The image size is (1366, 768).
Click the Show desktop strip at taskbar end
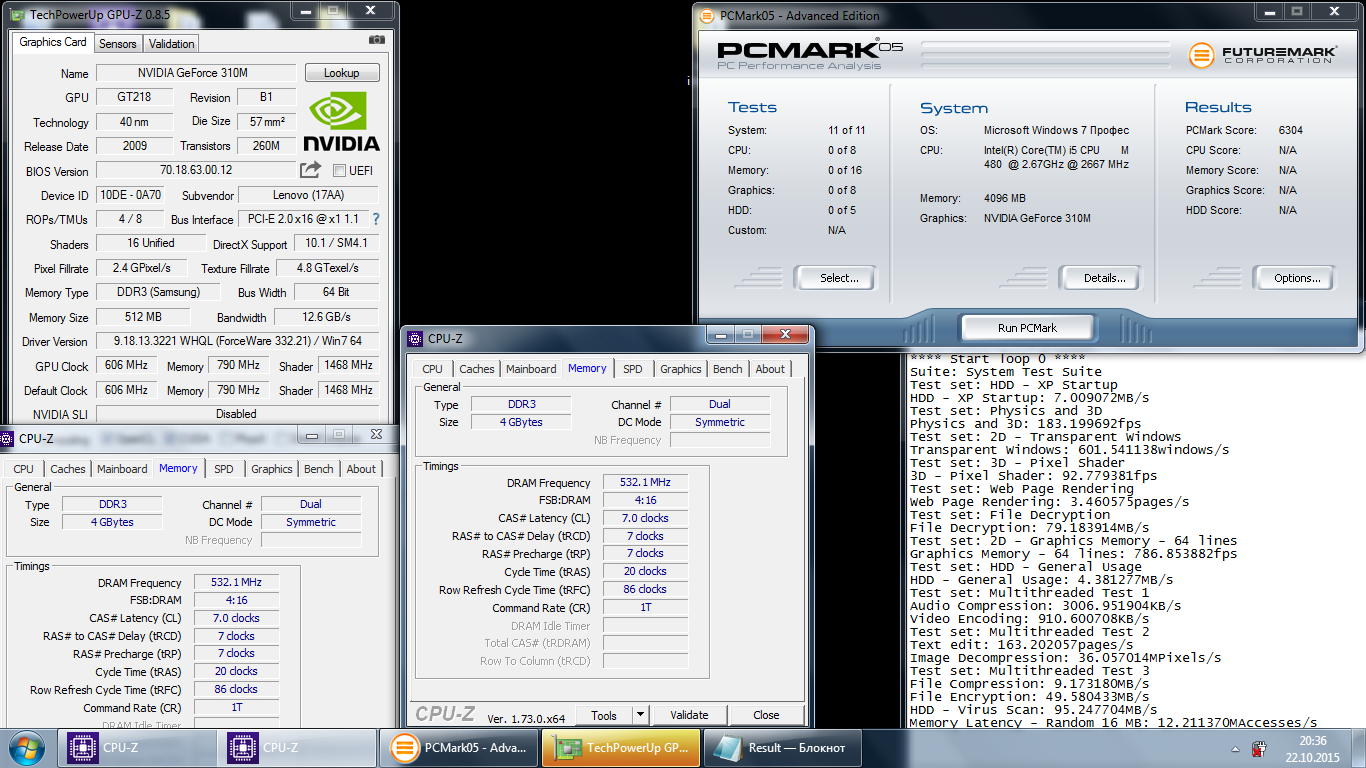click(1359, 747)
